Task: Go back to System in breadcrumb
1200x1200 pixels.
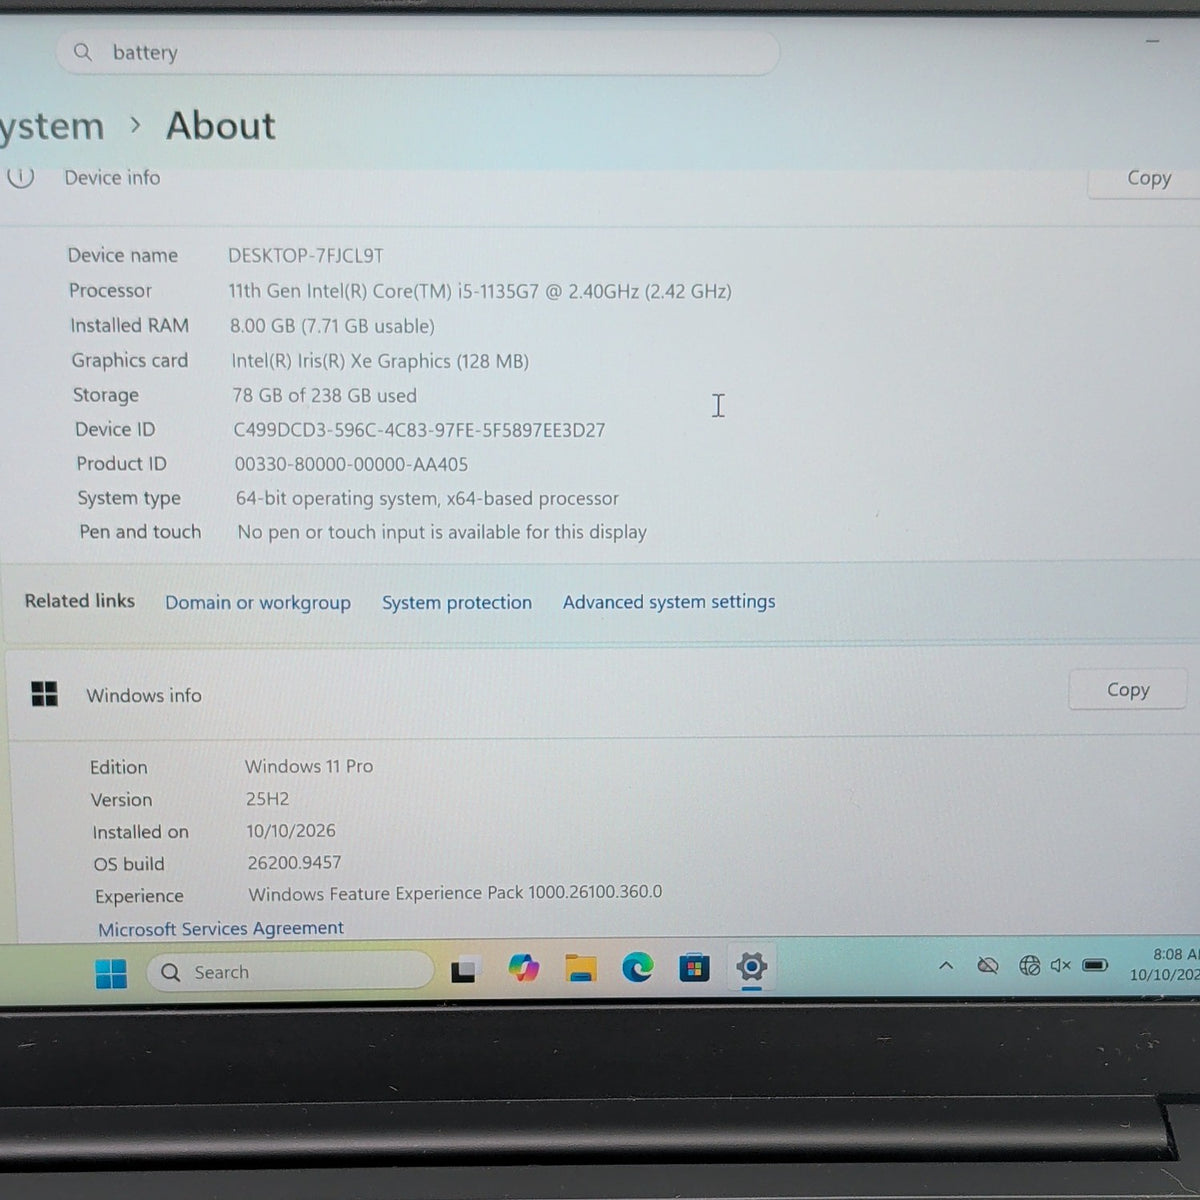Action: [51, 127]
